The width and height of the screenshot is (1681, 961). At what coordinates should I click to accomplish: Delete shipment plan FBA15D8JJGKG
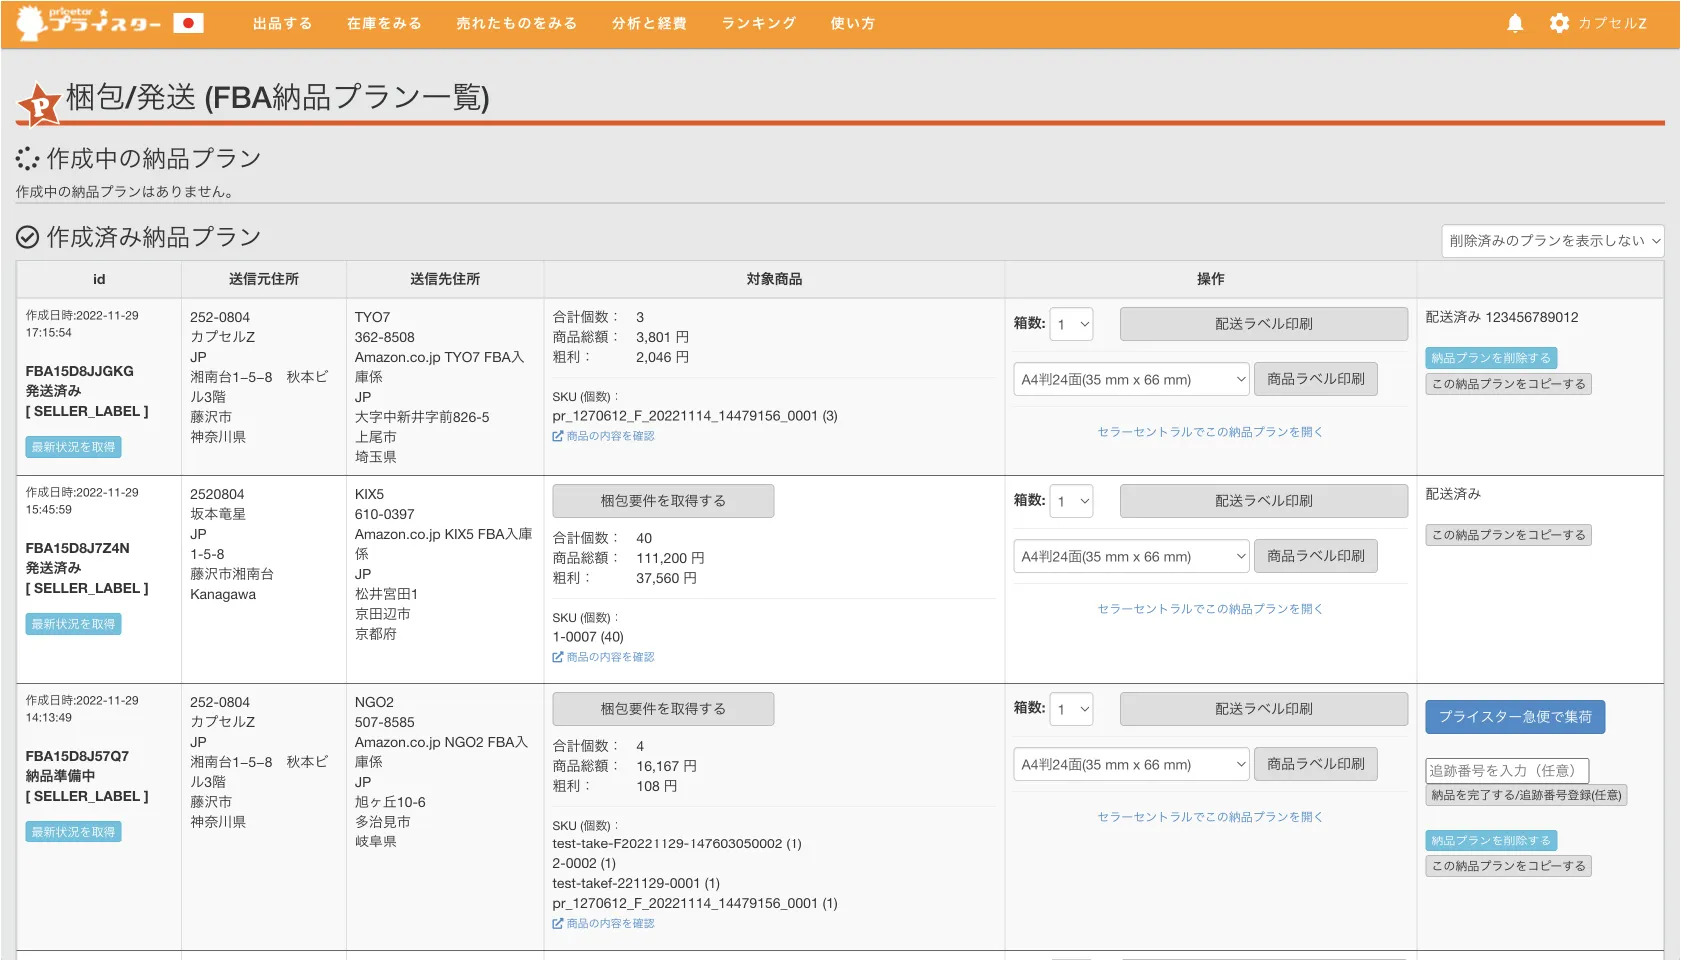[x=1490, y=358]
